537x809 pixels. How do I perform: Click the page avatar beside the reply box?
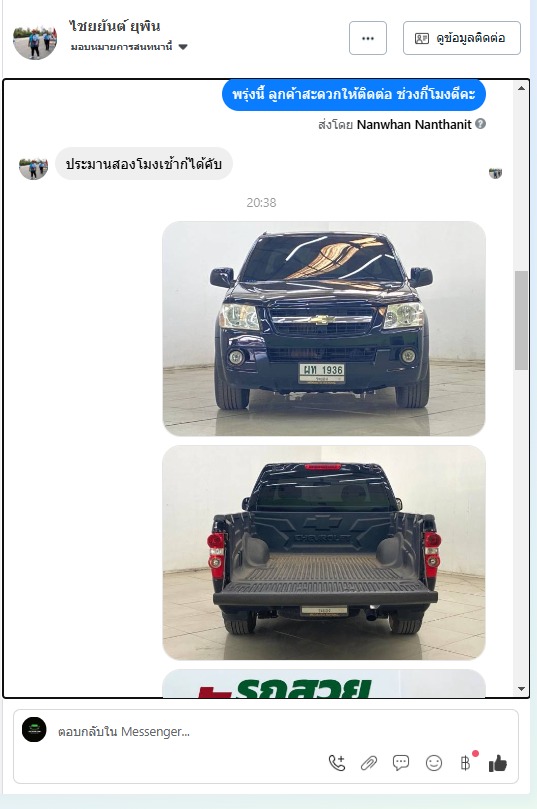coord(34,730)
